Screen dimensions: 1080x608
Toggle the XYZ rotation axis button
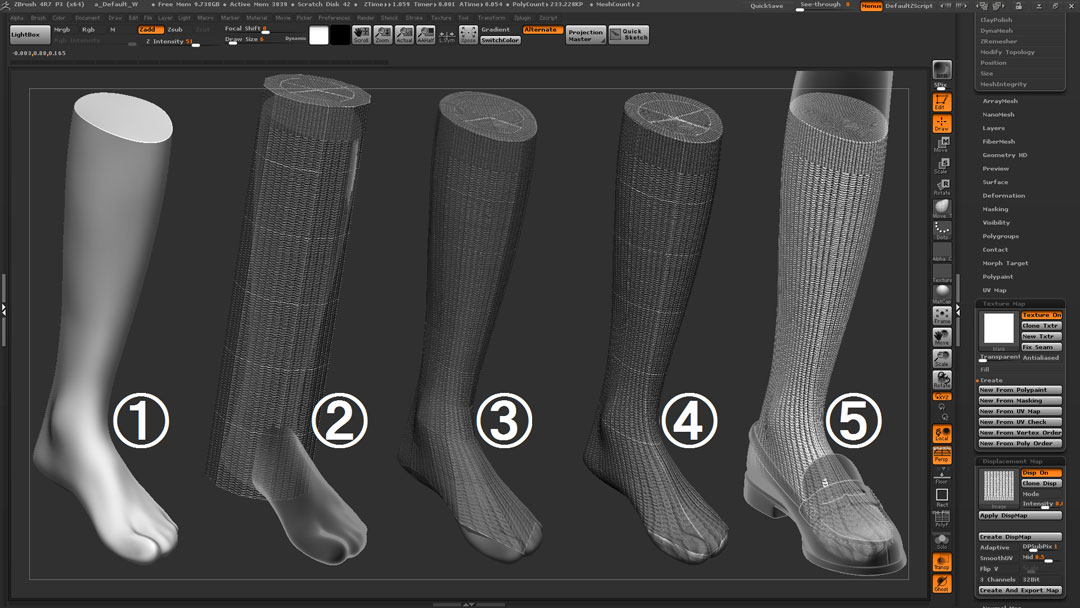click(942, 397)
